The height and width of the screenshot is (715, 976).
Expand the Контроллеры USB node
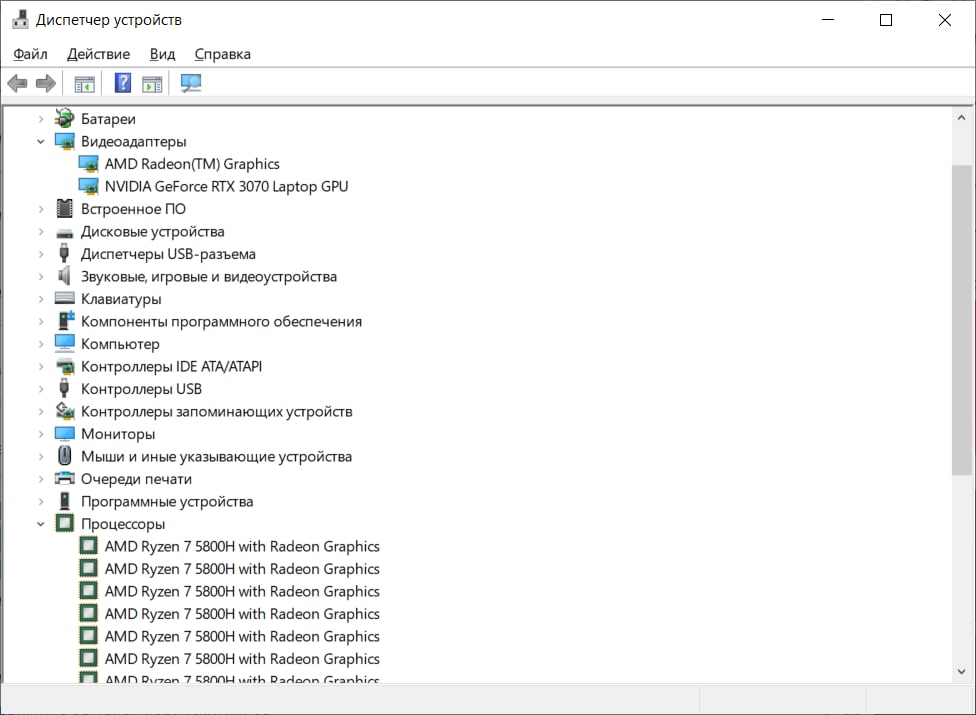[40, 389]
